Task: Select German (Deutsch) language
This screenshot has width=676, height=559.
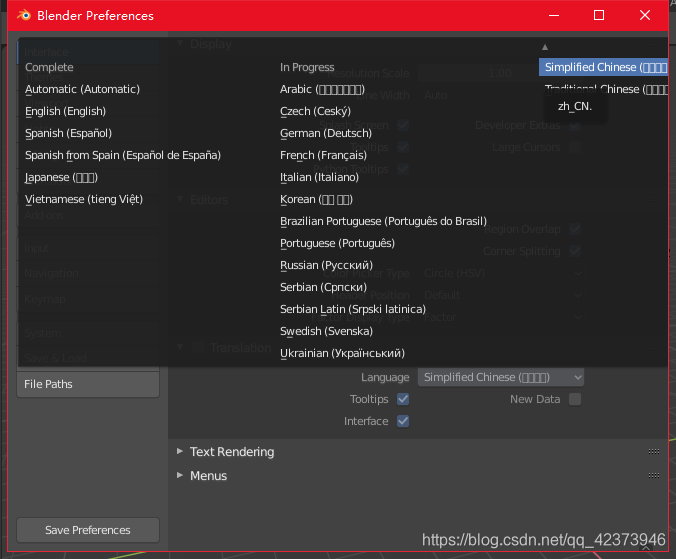Action: pyautogui.click(x=326, y=133)
